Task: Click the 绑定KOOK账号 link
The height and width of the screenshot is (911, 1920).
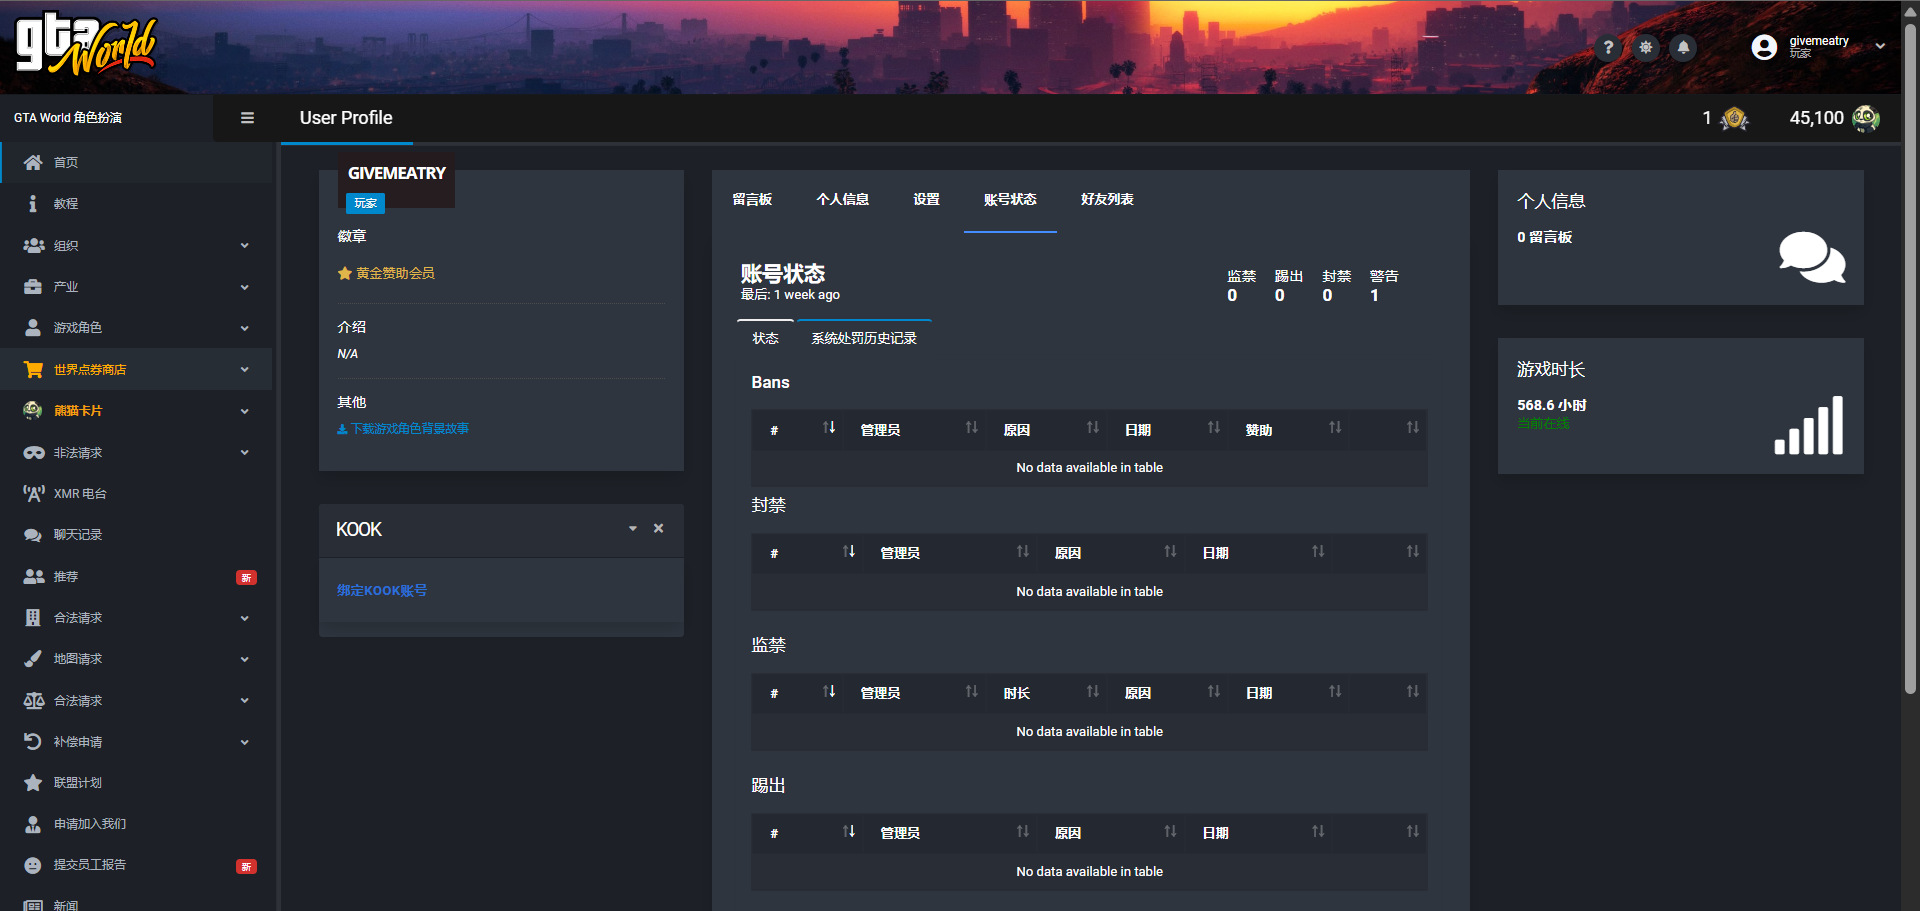Action: click(x=382, y=590)
